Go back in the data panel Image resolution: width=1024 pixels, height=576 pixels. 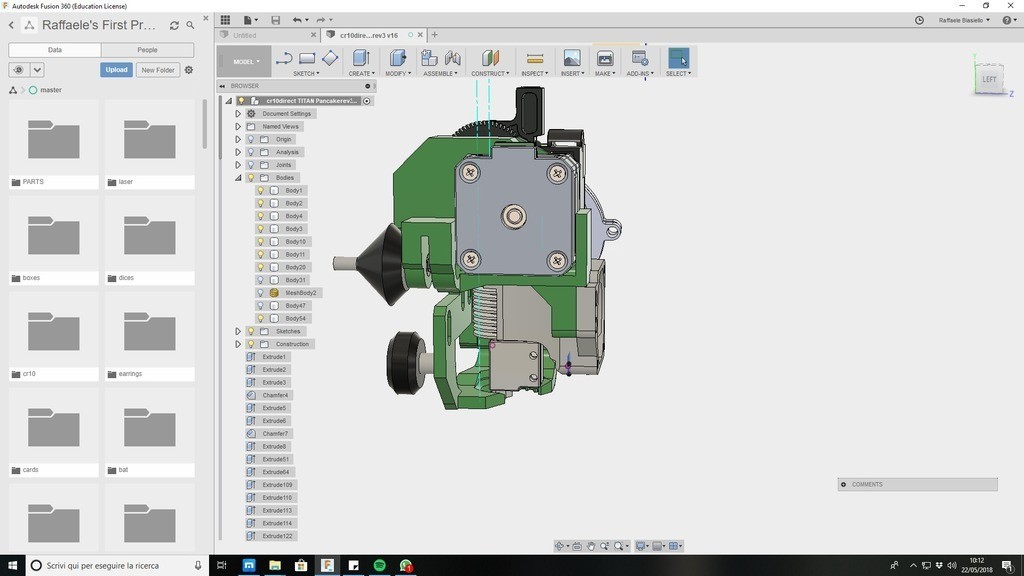tap(11, 25)
